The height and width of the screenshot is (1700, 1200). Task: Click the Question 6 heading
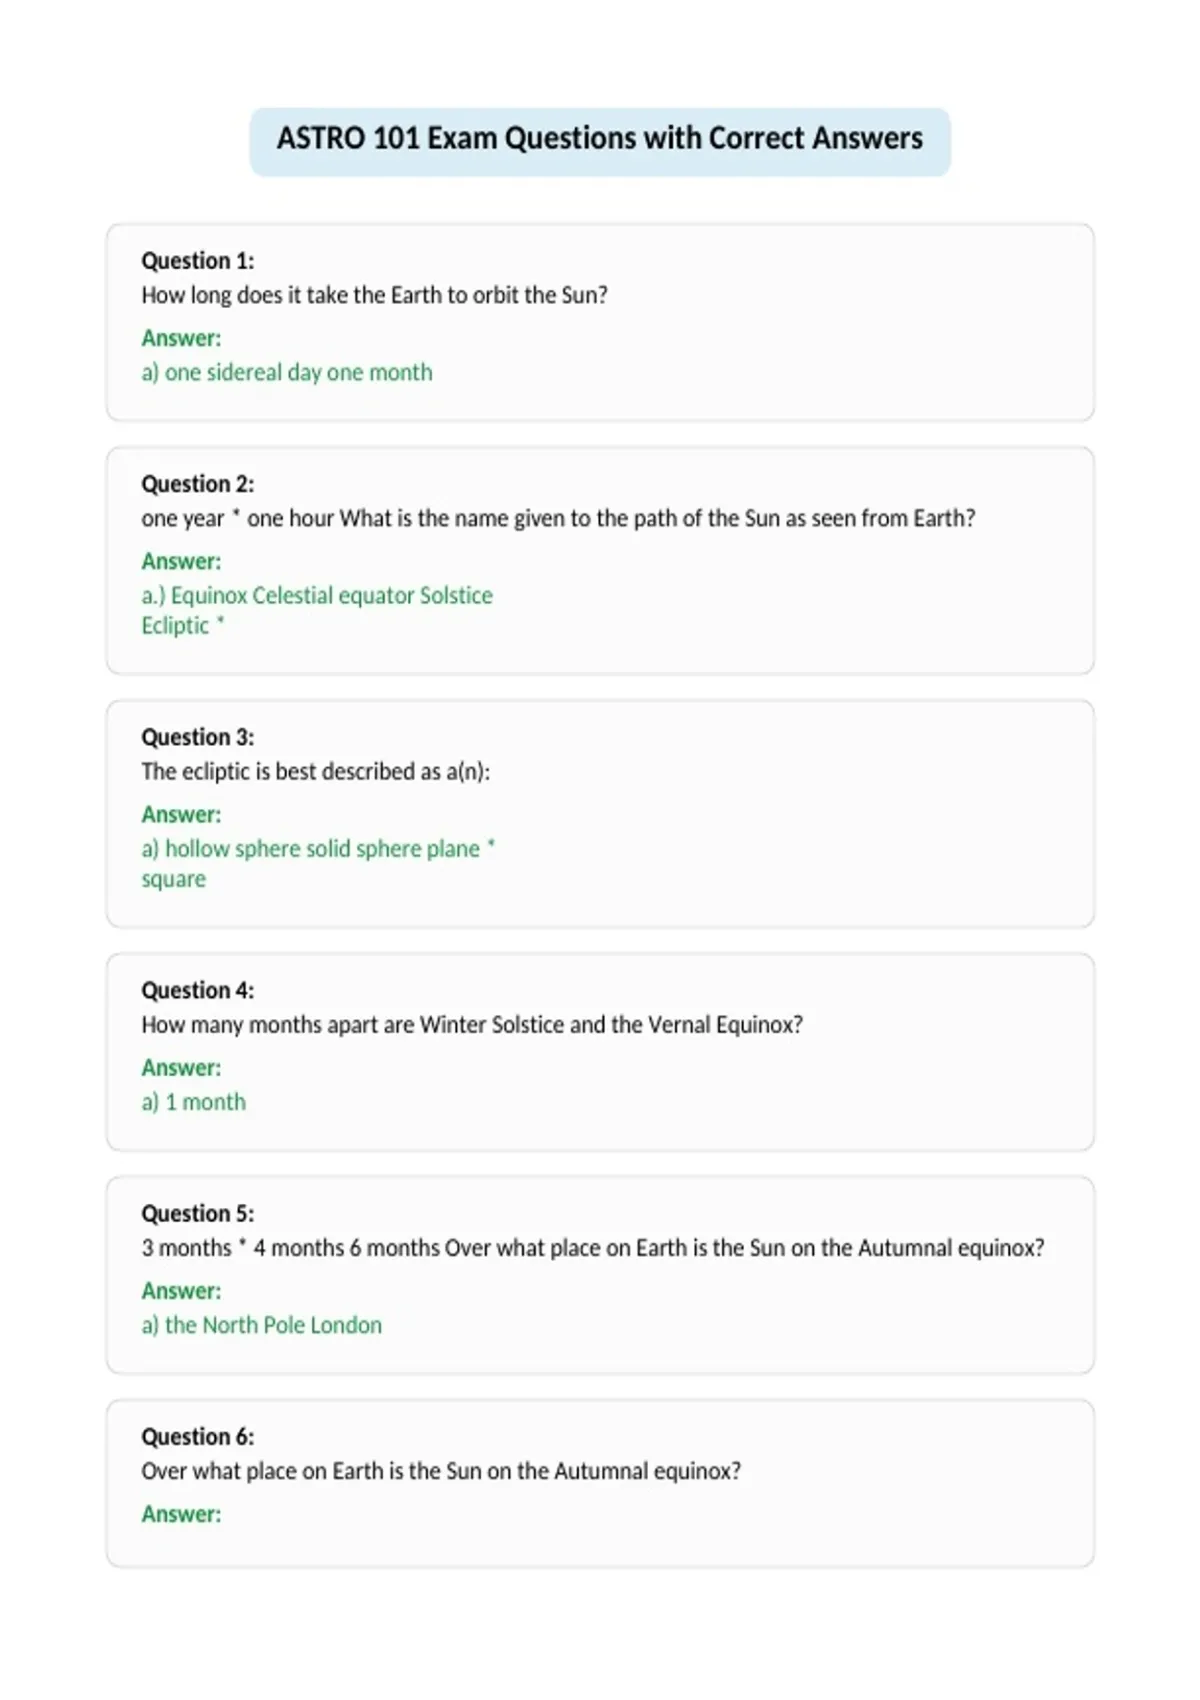click(198, 1436)
